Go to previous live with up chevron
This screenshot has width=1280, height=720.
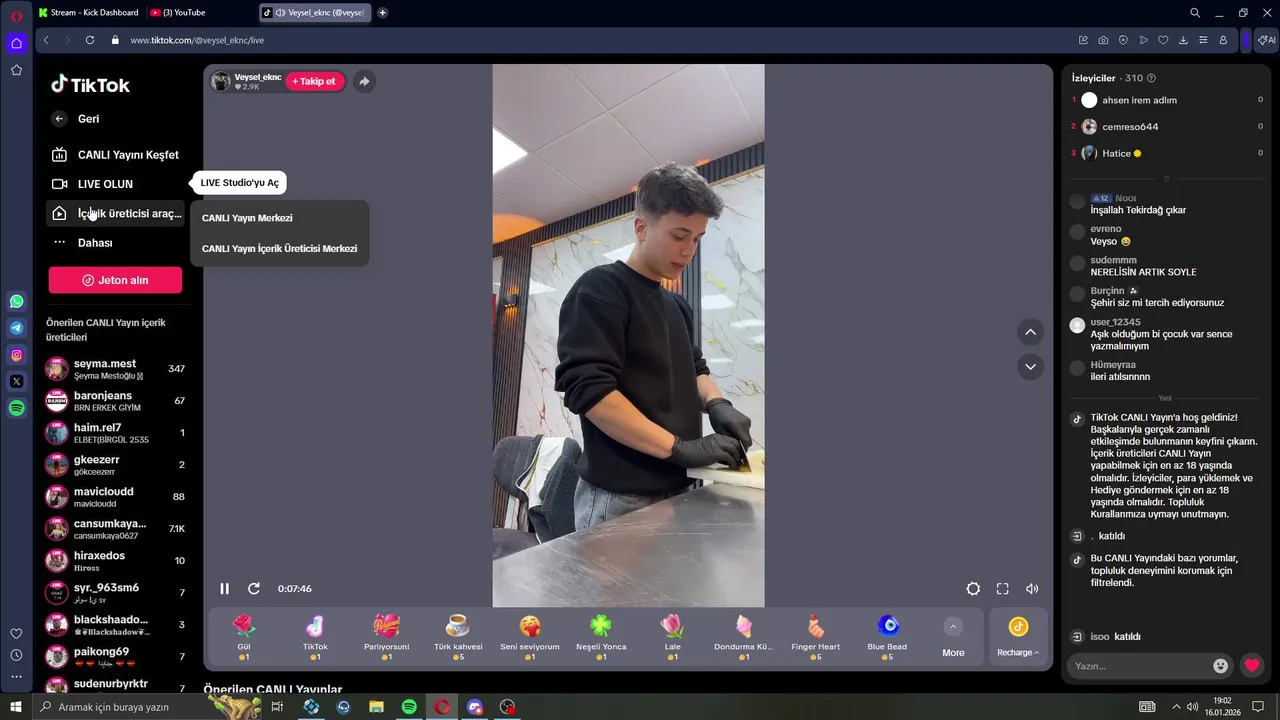coord(1030,332)
